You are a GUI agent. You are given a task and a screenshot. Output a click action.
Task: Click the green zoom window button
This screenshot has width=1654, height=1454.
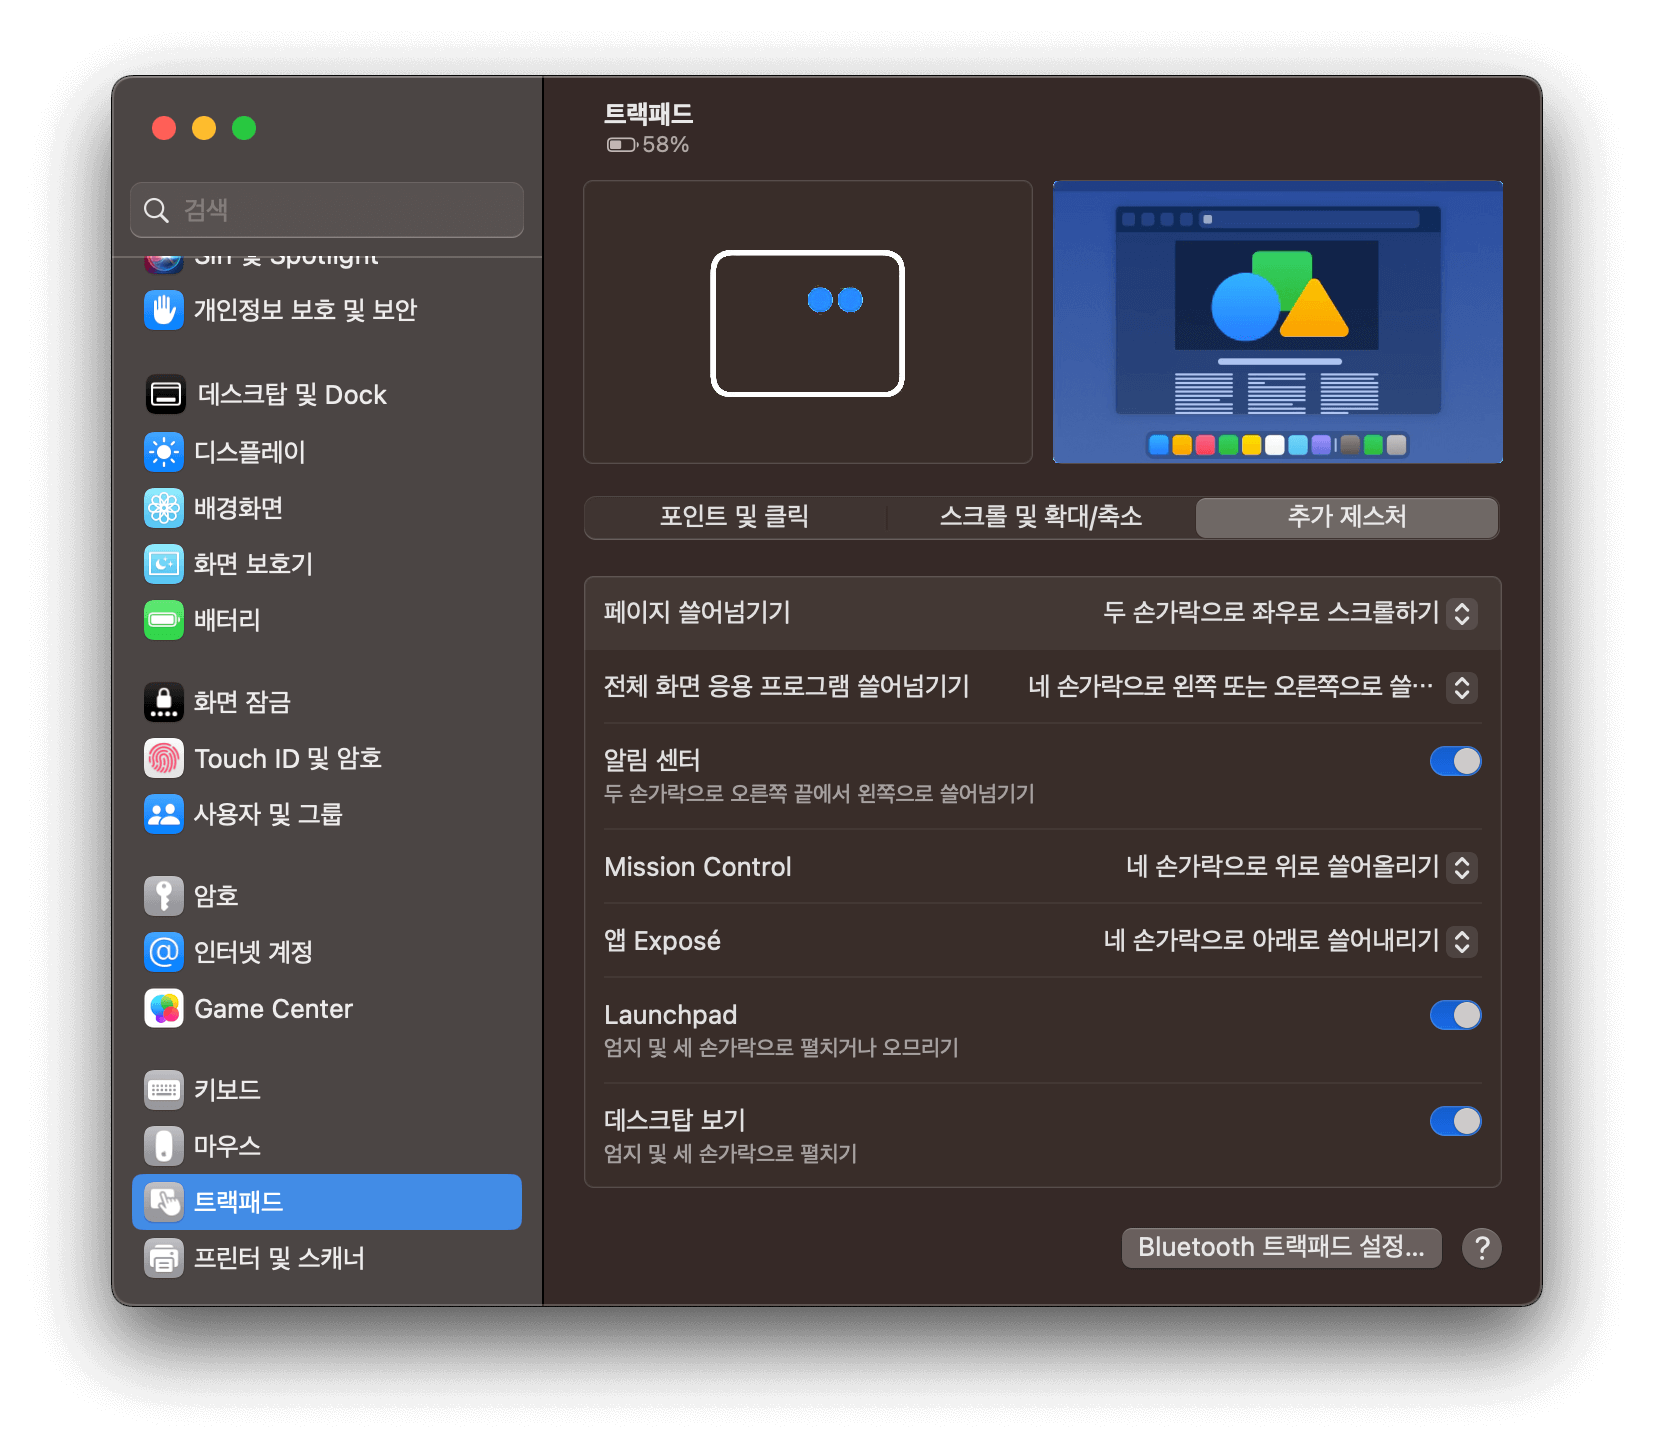[244, 128]
